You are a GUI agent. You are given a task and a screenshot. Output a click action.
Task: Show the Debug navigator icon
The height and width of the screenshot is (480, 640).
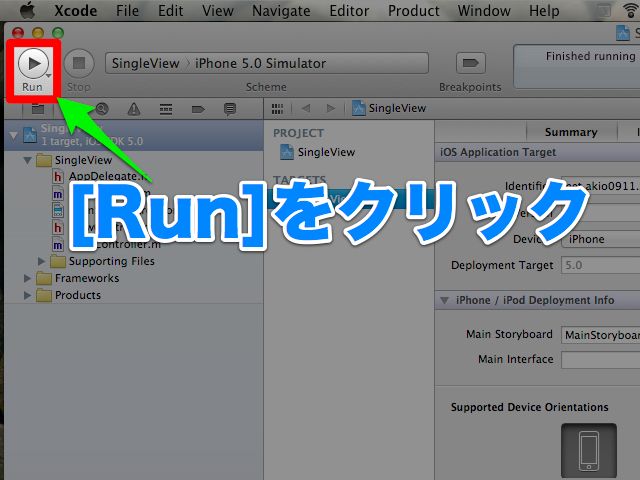pyautogui.click(x=166, y=109)
